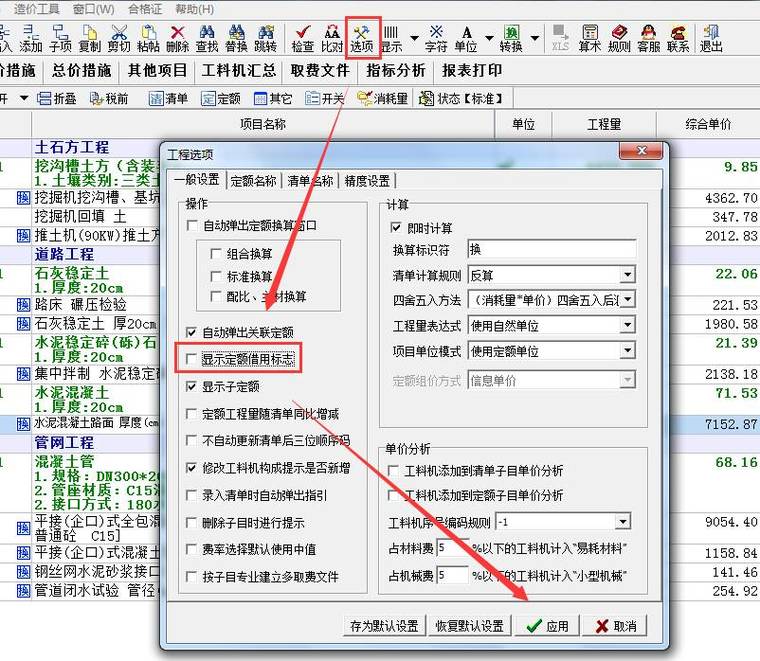The height and width of the screenshot is (661, 760).
Task: Click the 换算标识符 input field
Action: click(x=551, y=249)
